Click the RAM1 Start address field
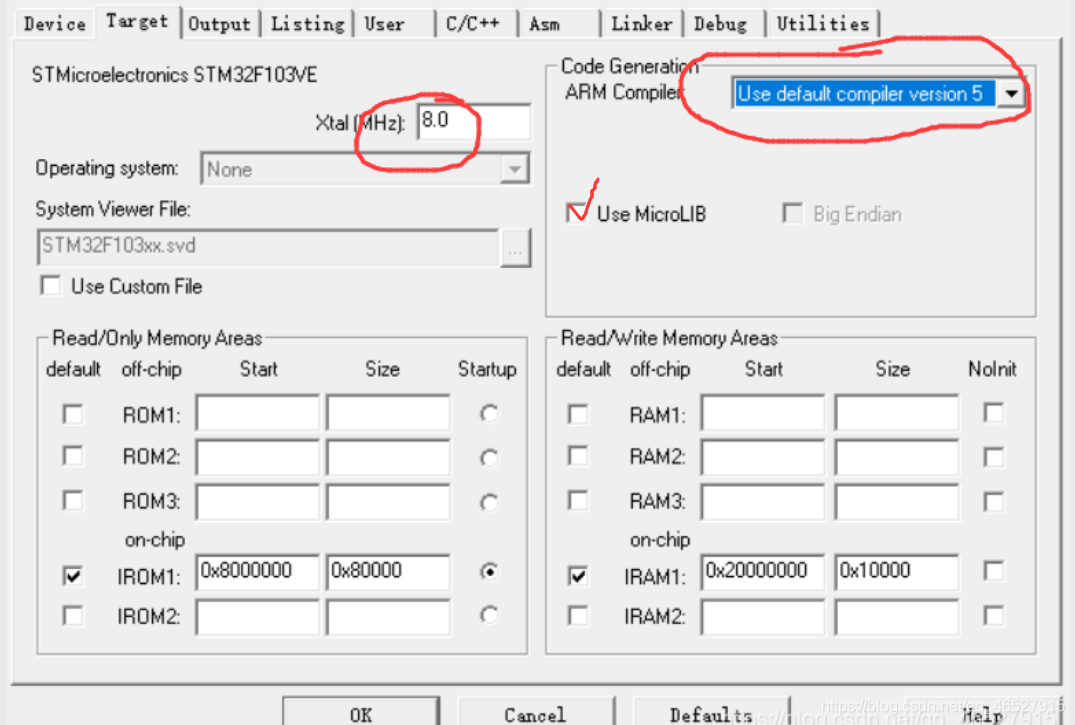Image resolution: width=1075 pixels, height=725 pixels. coord(762,413)
